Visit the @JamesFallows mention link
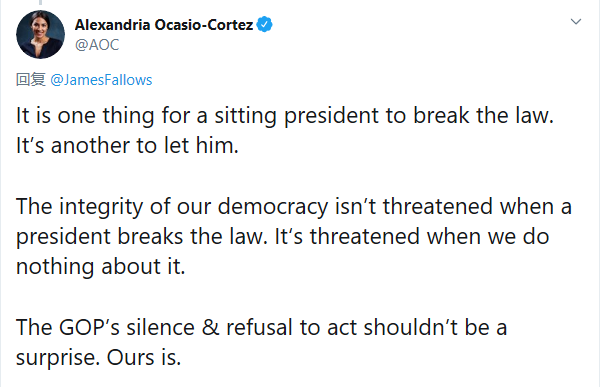 click(x=101, y=80)
